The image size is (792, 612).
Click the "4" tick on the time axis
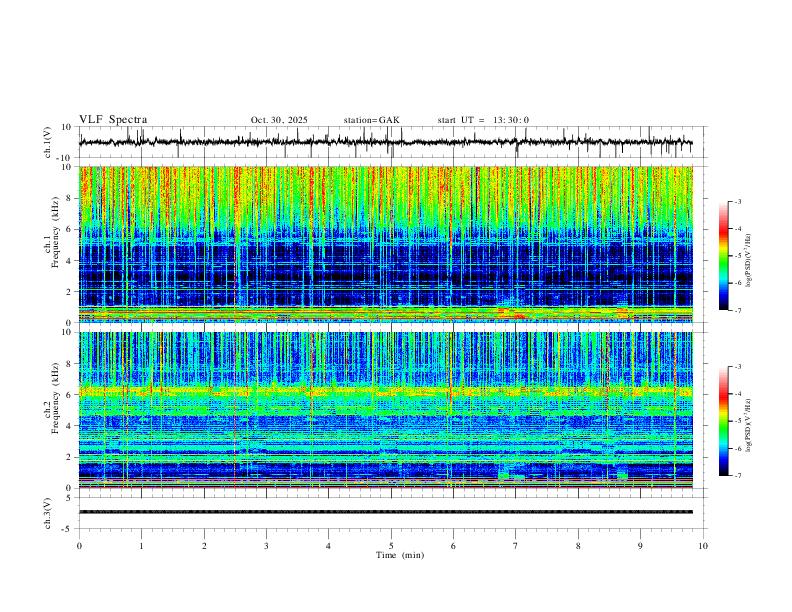(328, 546)
